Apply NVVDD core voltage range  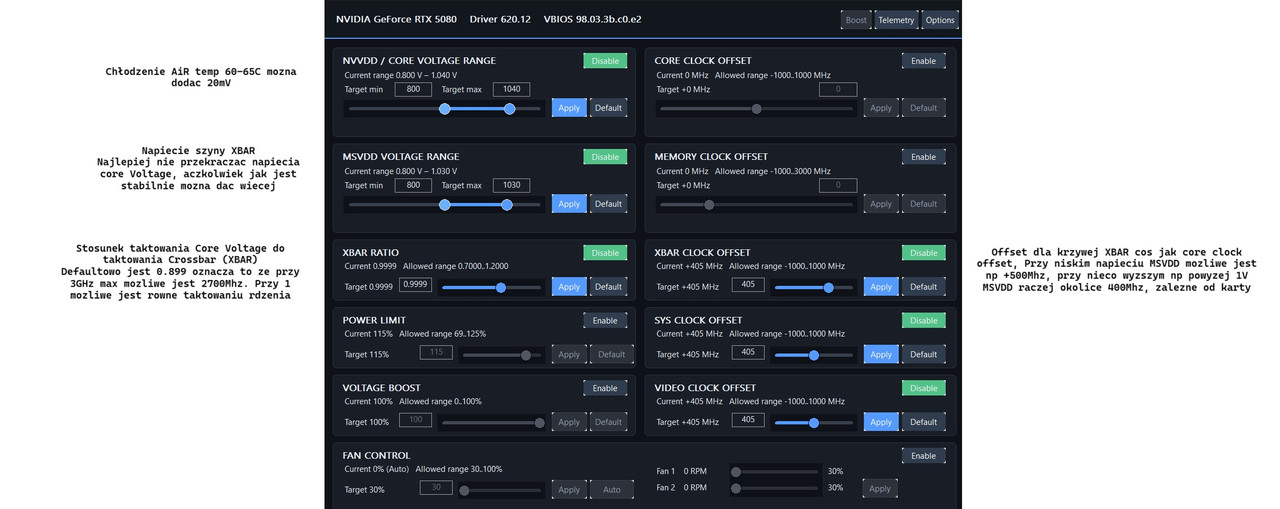(569, 108)
